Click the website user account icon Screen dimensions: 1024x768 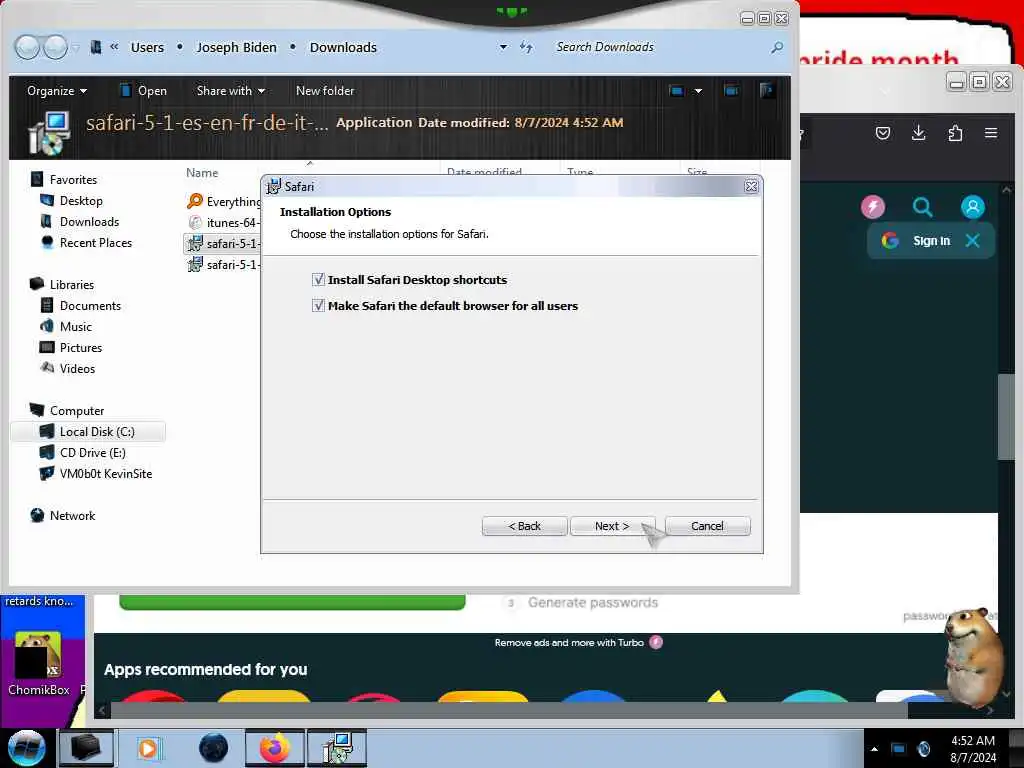[972, 207]
